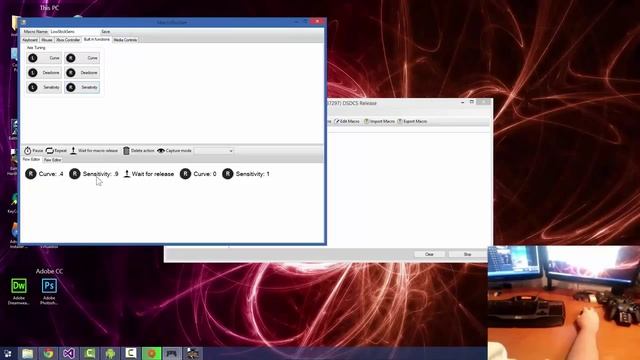Switch to the Xbox Controller tab
The width and height of the screenshot is (640, 360).
(x=68, y=40)
